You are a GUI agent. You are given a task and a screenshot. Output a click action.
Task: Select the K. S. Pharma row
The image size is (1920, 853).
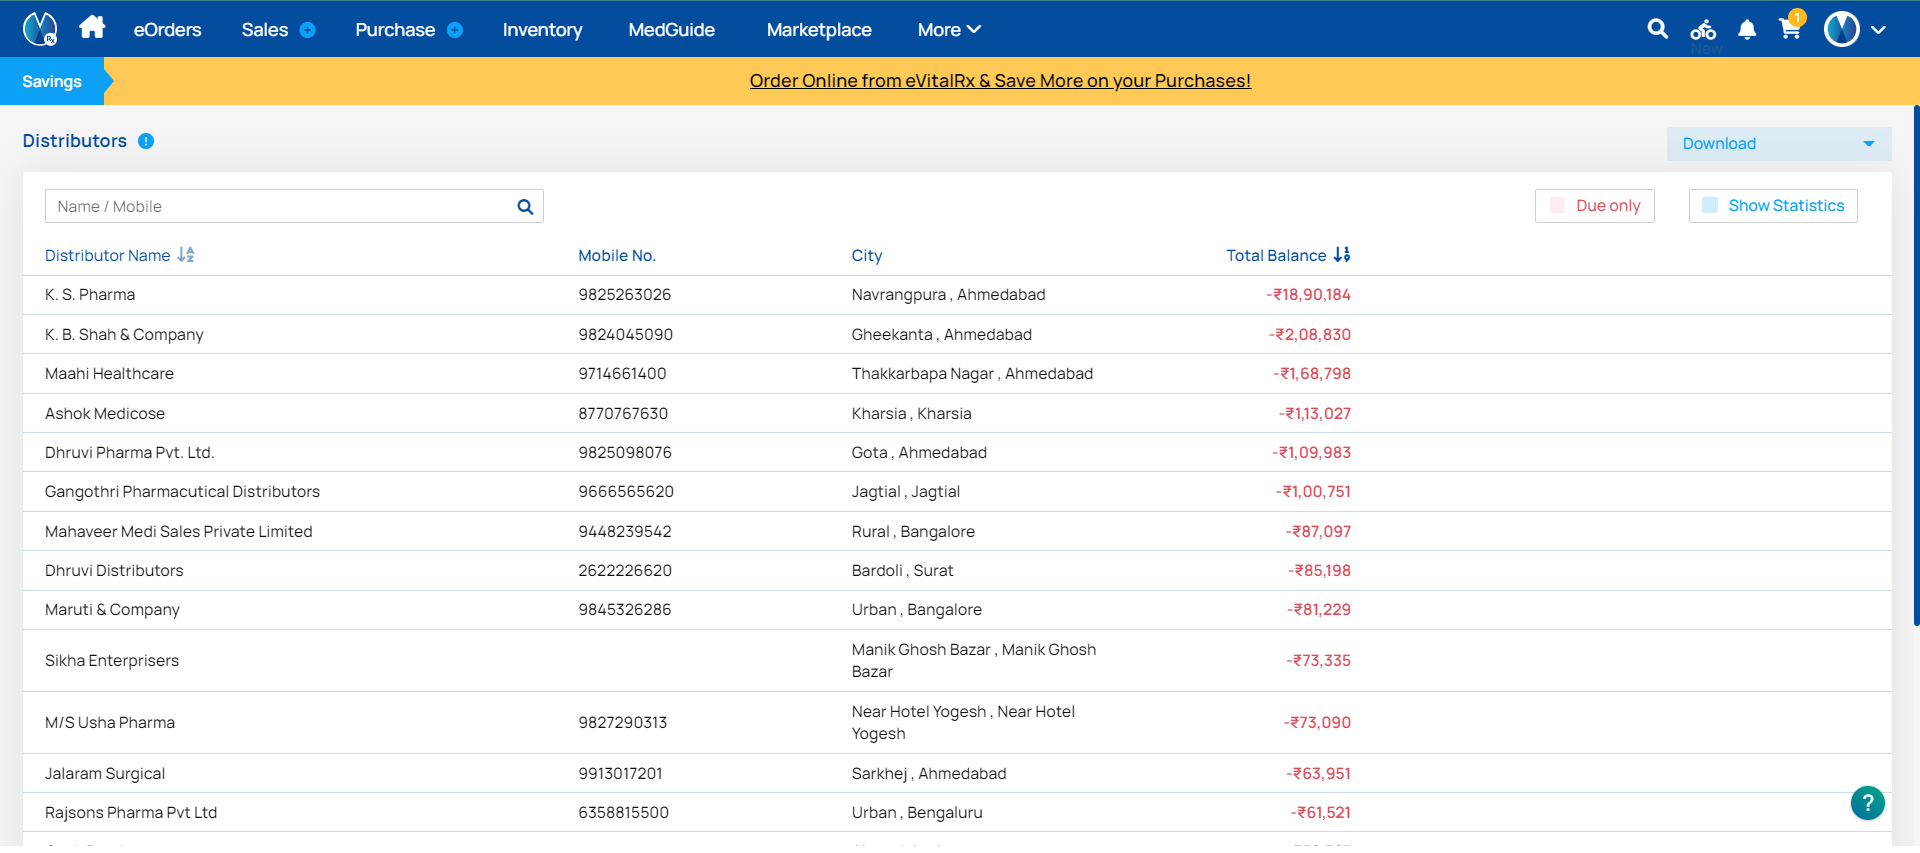coord(957,295)
